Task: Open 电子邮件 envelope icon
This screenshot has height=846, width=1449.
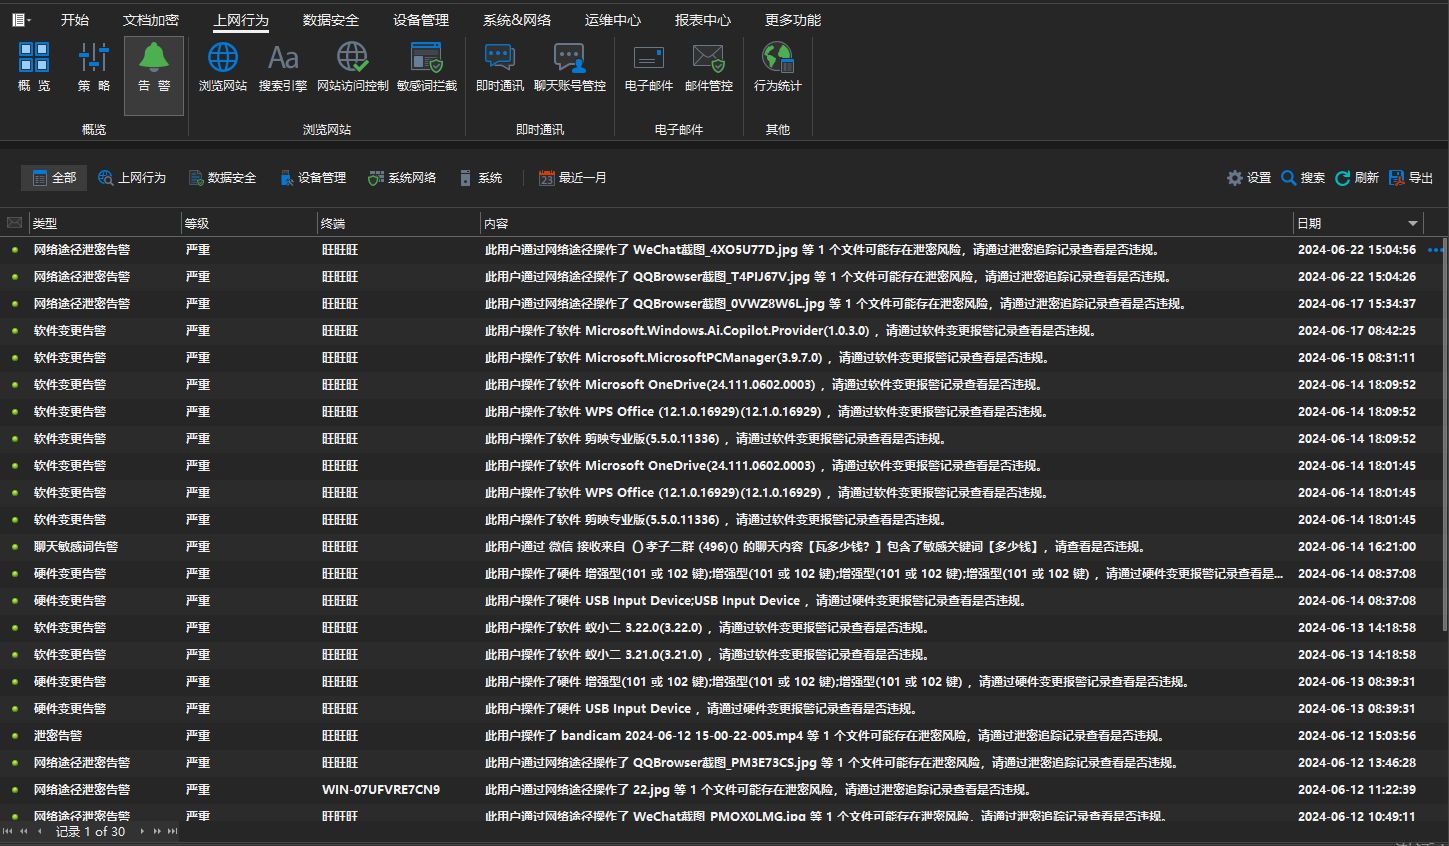Action: click(x=649, y=68)
